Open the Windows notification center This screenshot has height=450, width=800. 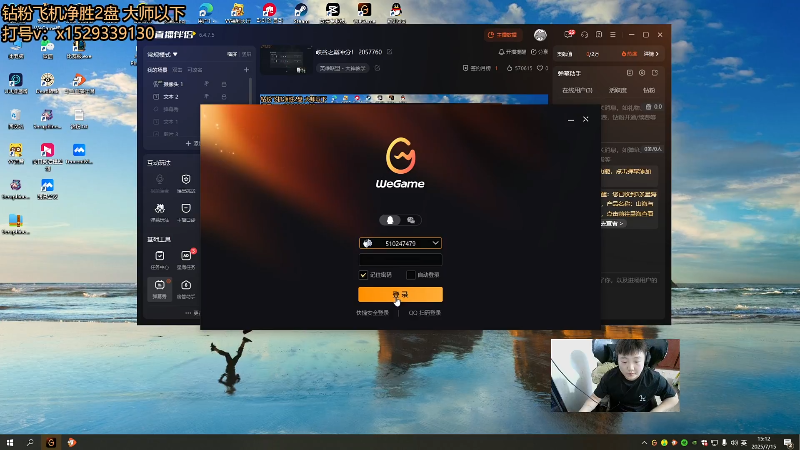coord(788,442)
